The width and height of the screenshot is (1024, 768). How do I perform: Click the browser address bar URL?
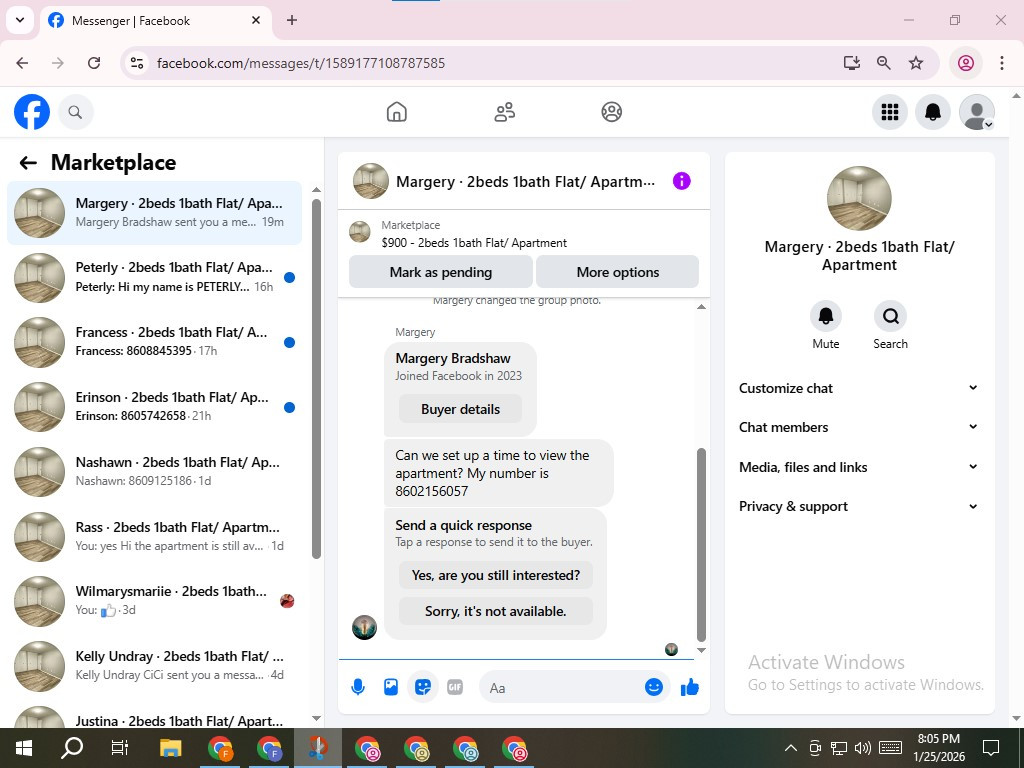(x=301, y=63)
